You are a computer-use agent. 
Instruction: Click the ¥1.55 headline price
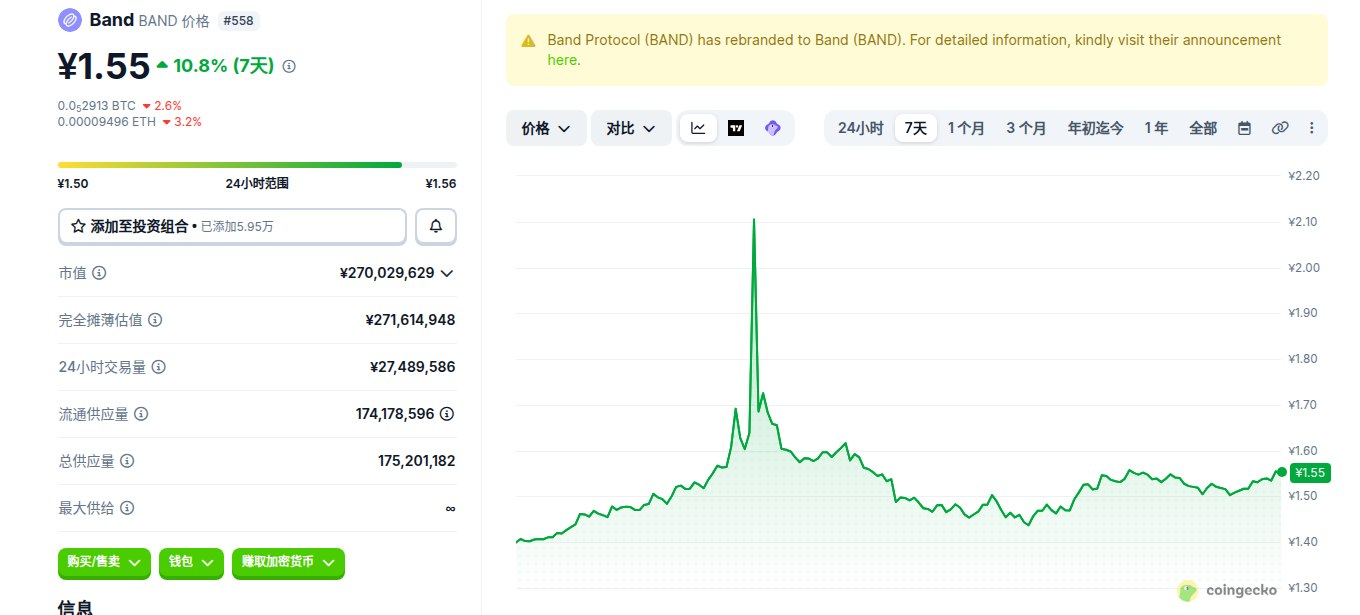tap(103, 66)
